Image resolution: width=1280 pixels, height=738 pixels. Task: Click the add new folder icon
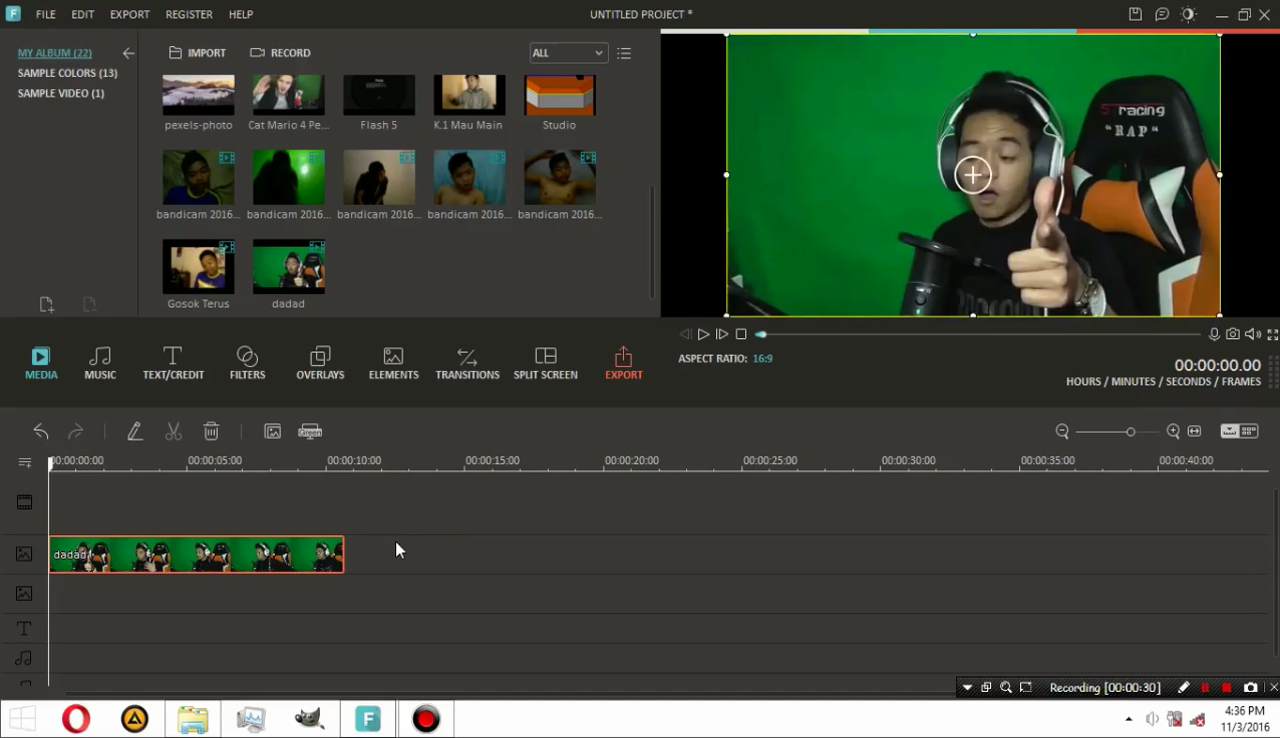coord(46,304)
